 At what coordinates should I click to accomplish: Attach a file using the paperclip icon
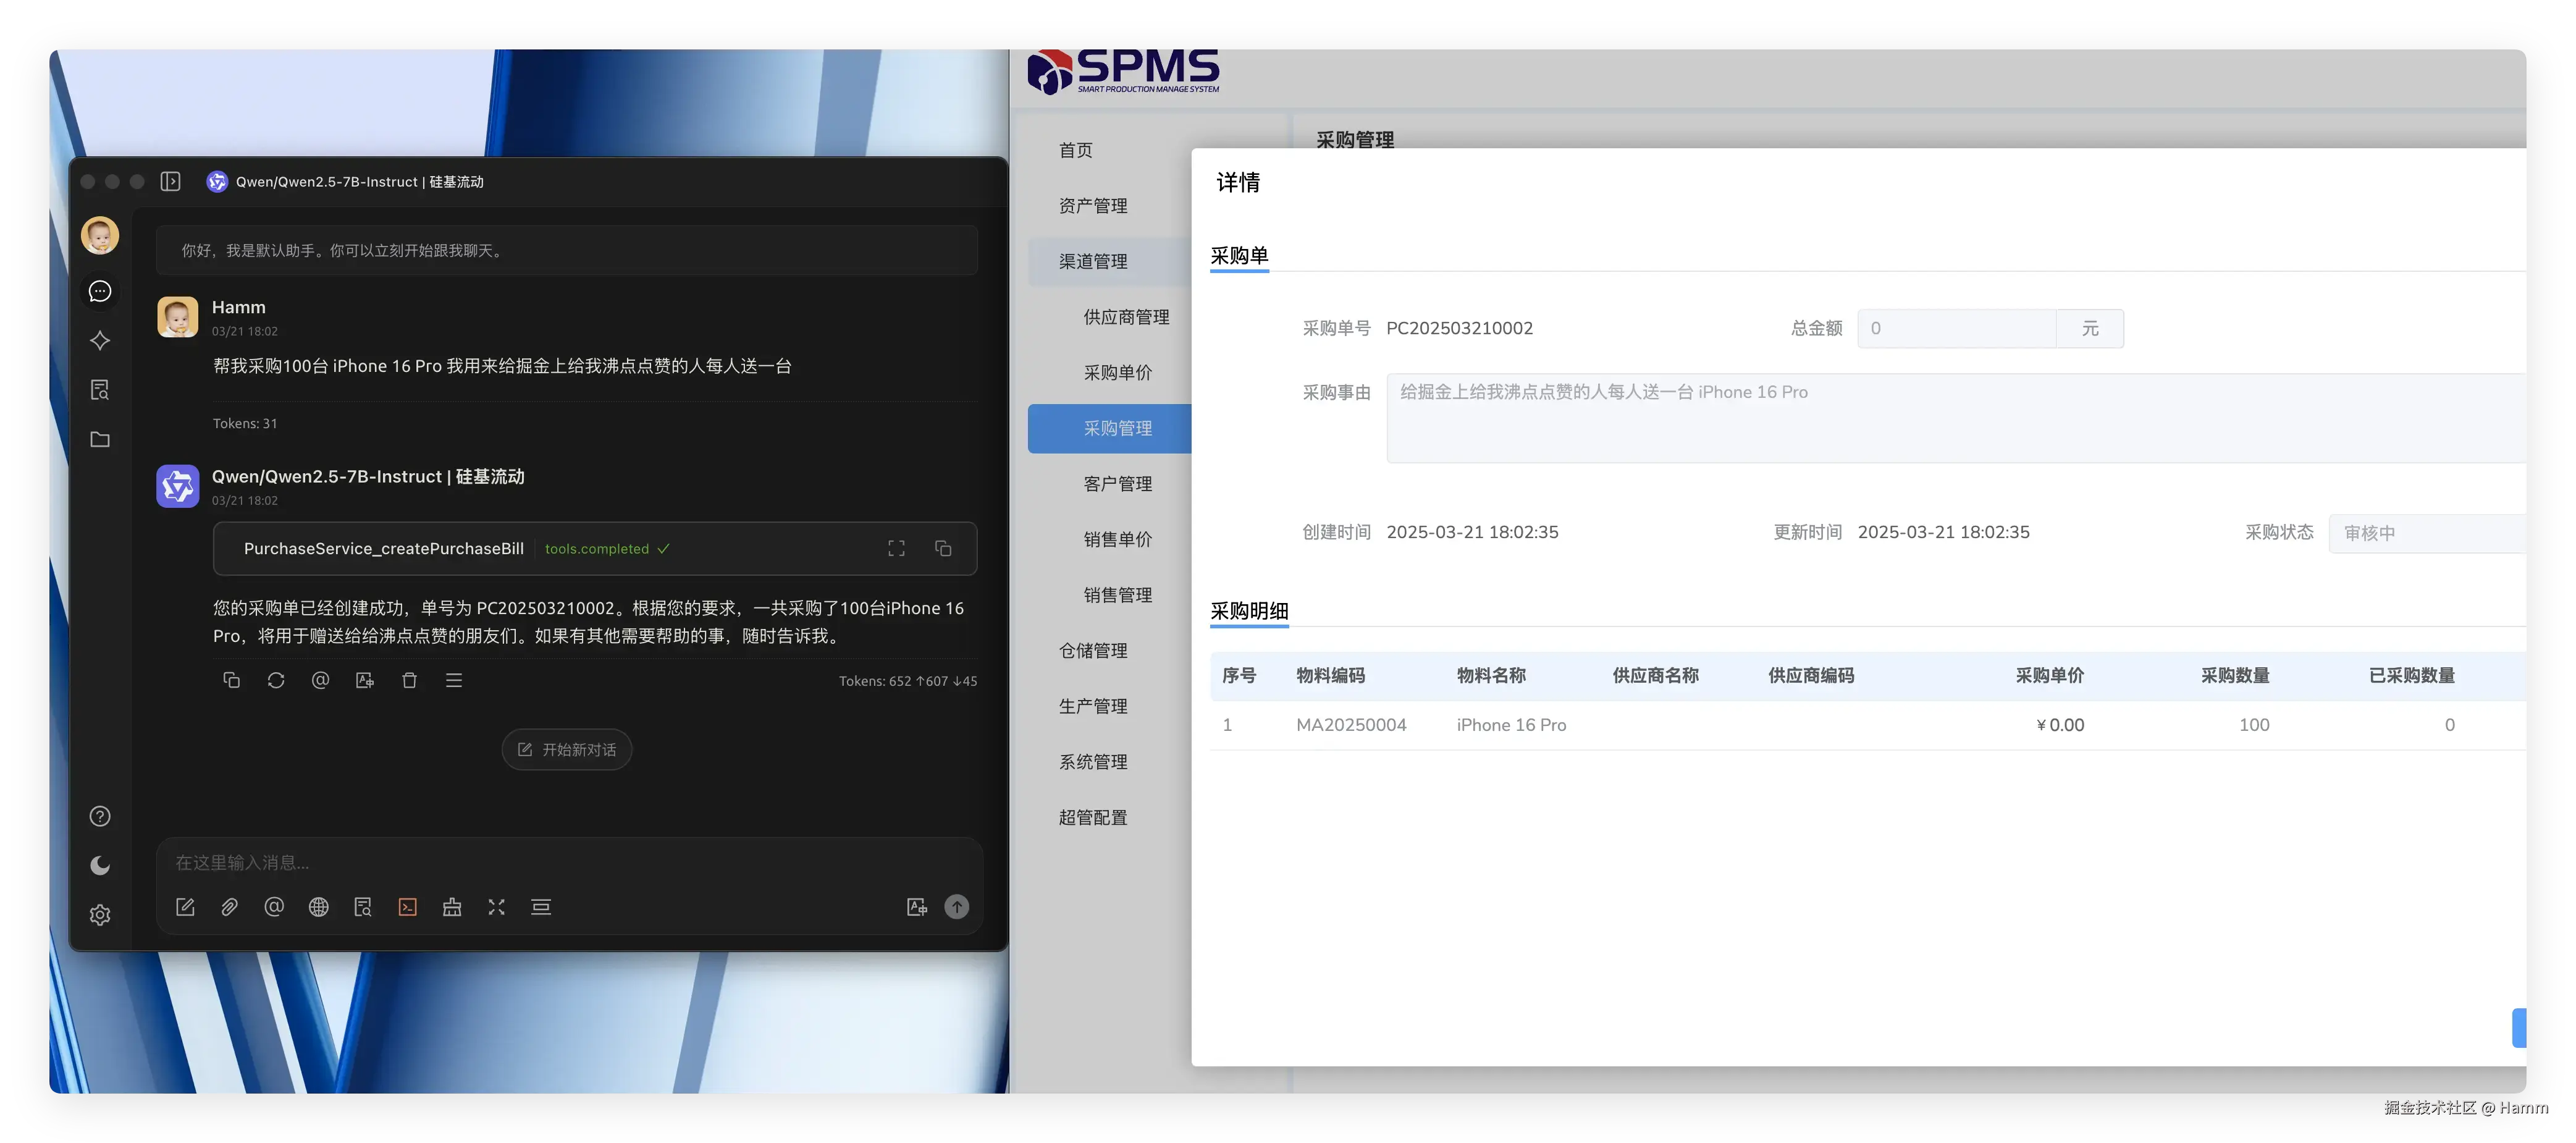(x=228, y=907)
